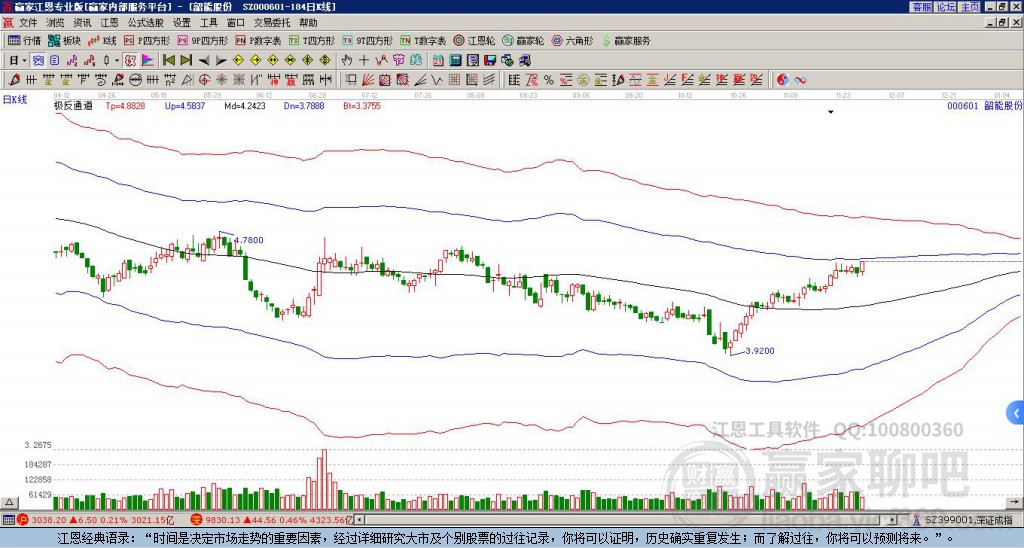The width and height of the screenshot is (1024, 548).
Task: Toggle the 权 adjusted-price button
Action: point(130,61)
